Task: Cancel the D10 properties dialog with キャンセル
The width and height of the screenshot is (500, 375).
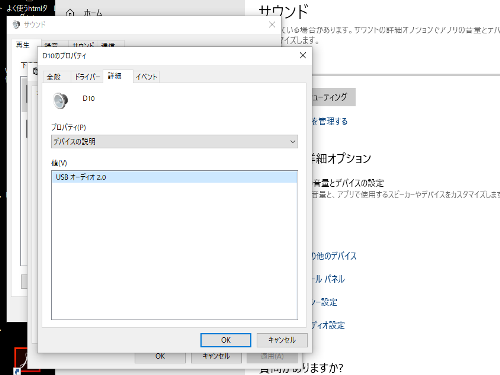Action: (x=282, y=340)
